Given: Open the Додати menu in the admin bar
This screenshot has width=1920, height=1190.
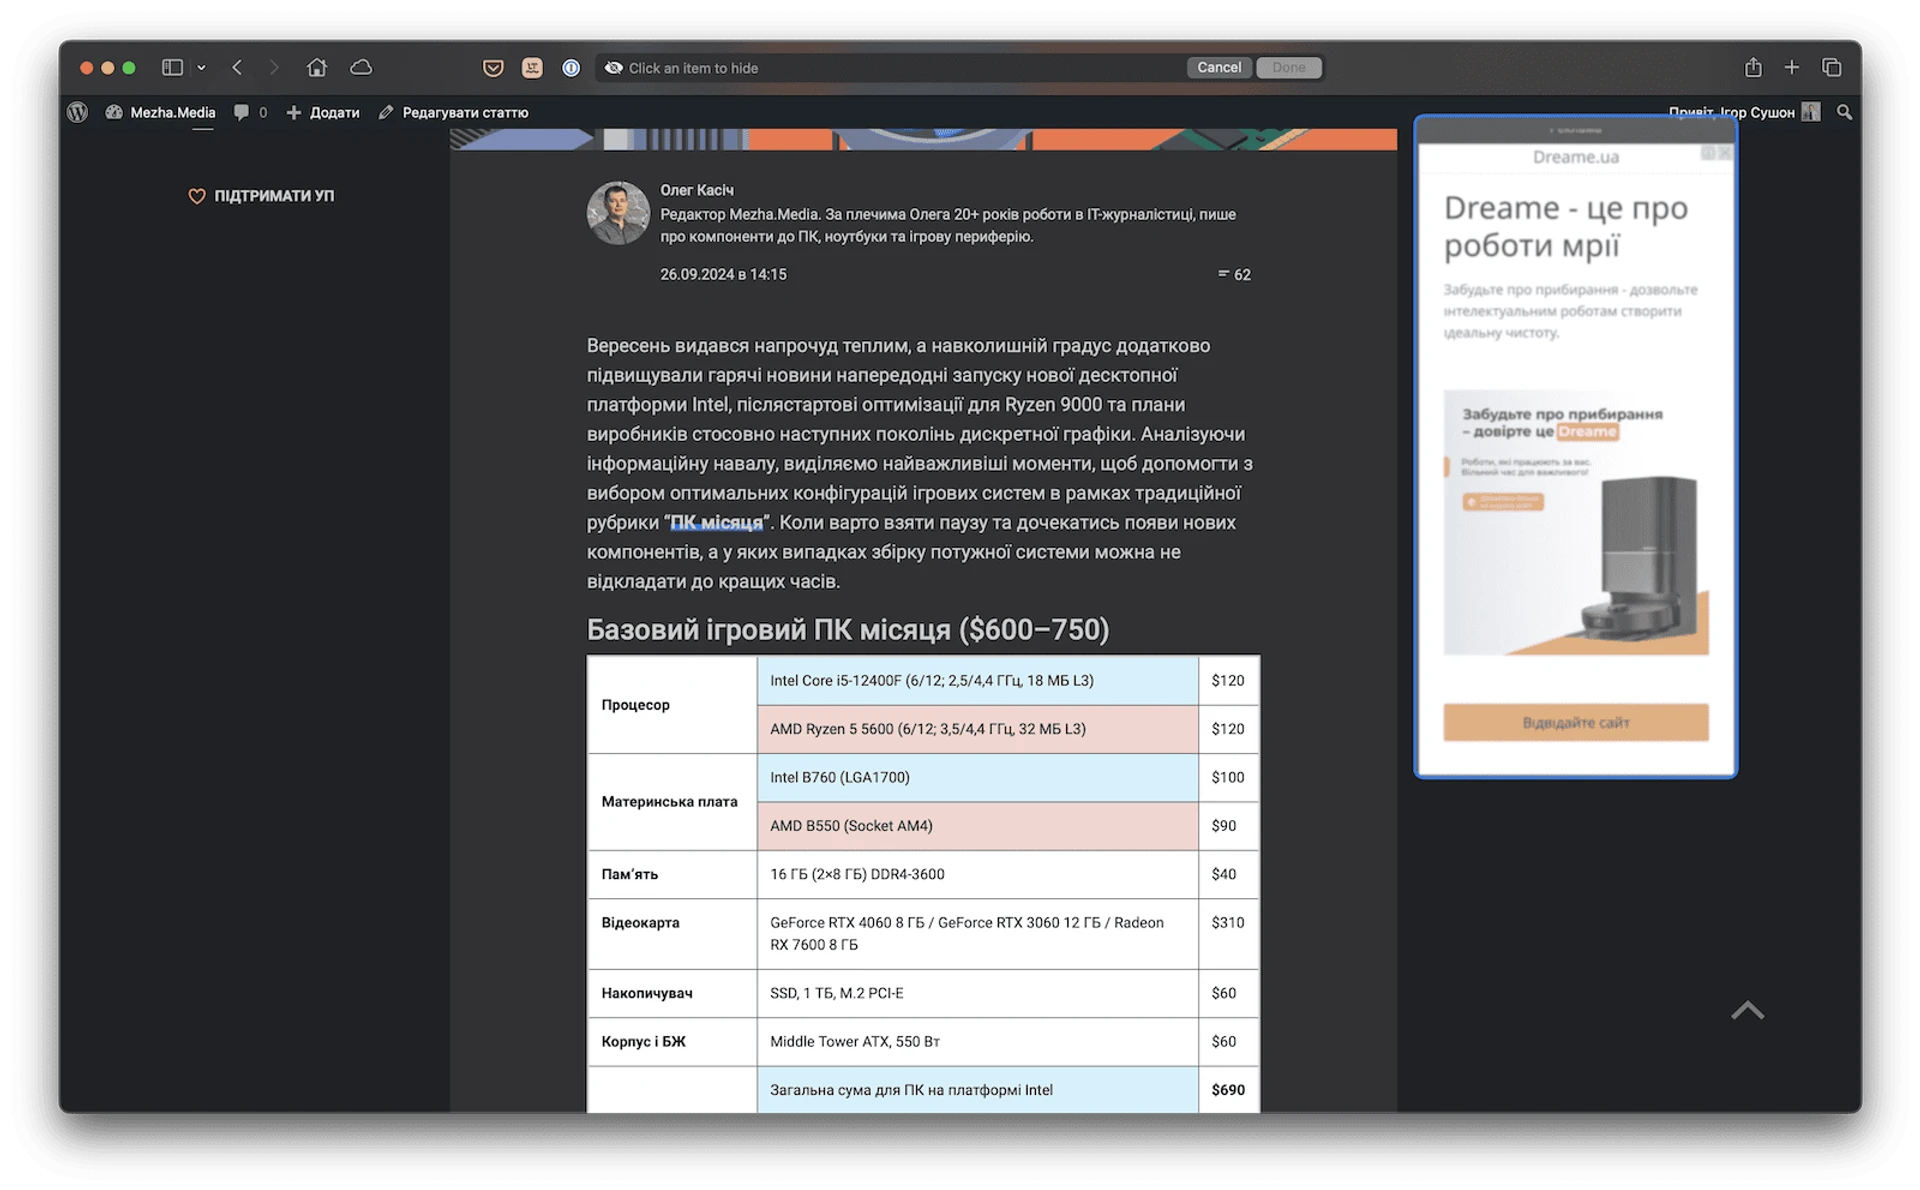Looking at the screenshot, I should tap(323, 112).
